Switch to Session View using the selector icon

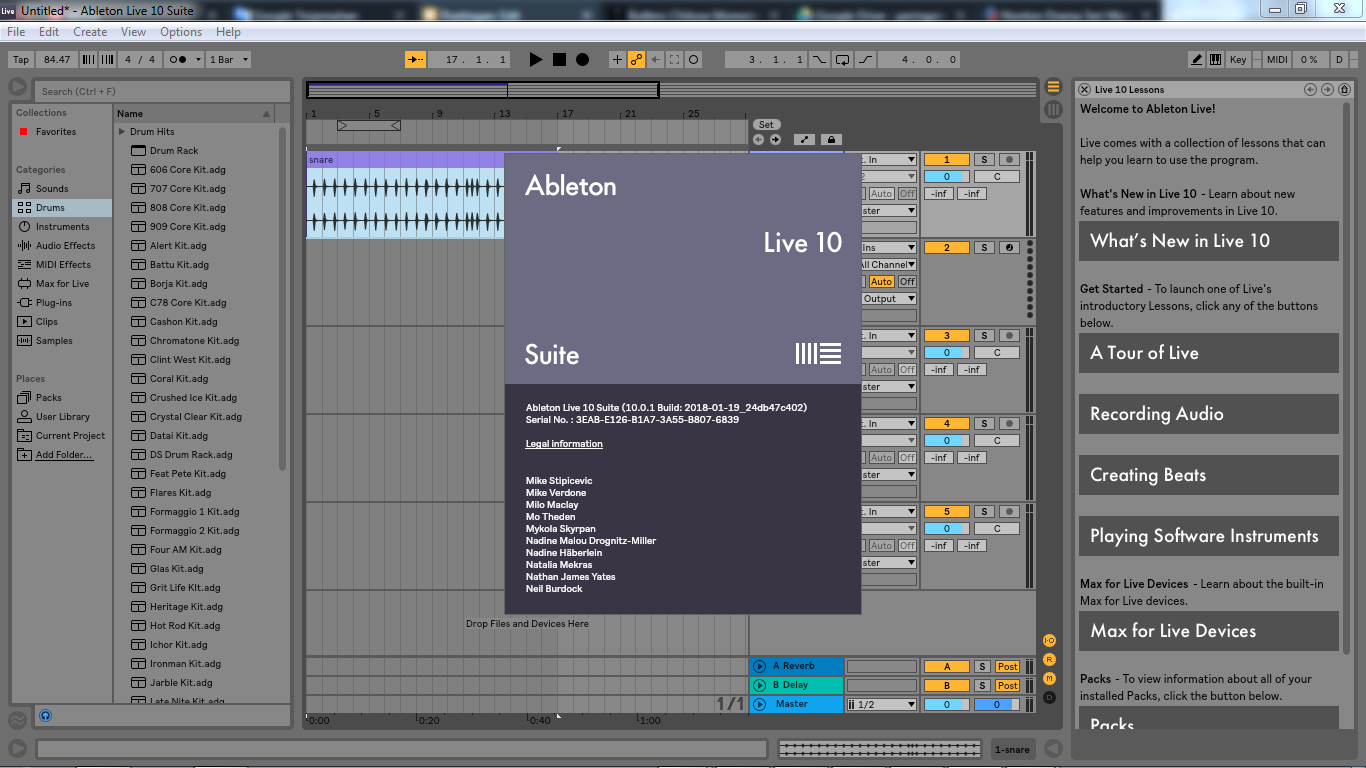tap(1053, 109)
